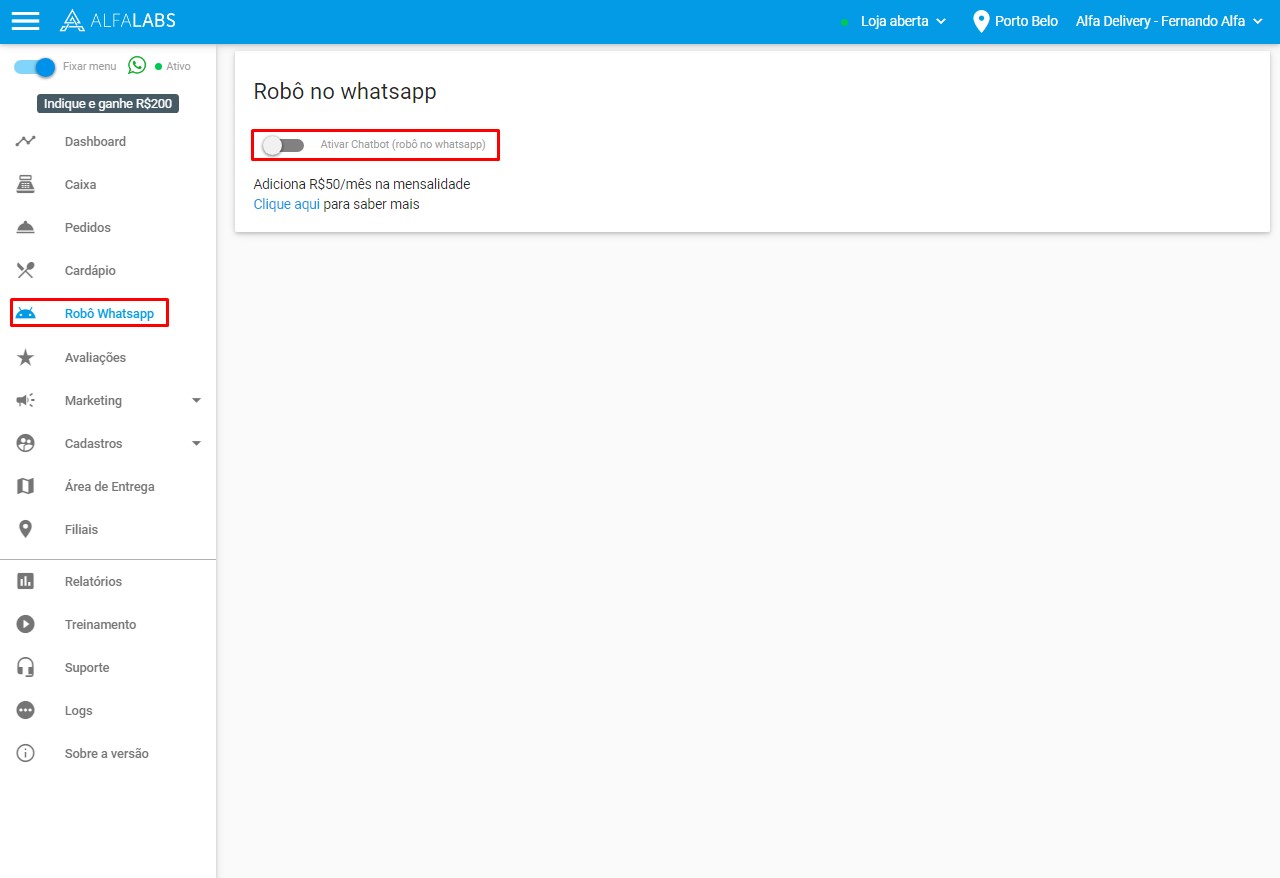Enable the Ativar Chatbot toggle
This screenshot has height=878, width=1280.
(x=283, y=146)
